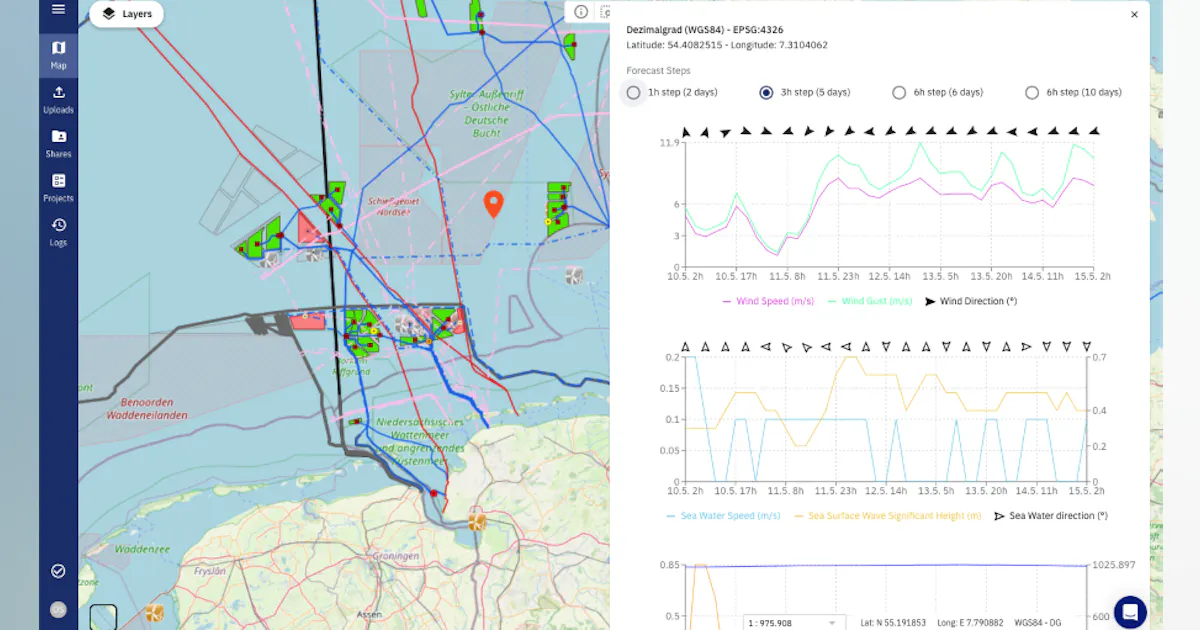This screenshot has height=630, width=1200.
Task: Open the Shares section
Action: coord(58,143)
